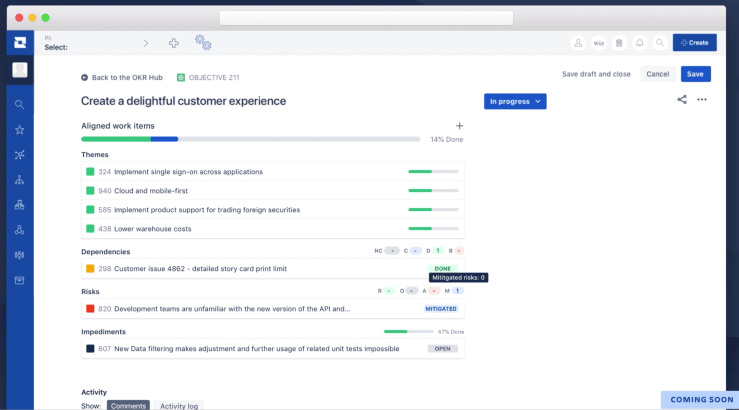Image resolution: width=739 pixels, height=410 pixels.
Task: Open risk 820 about unfamiliar development teams
Action: (x=231, y=309)
